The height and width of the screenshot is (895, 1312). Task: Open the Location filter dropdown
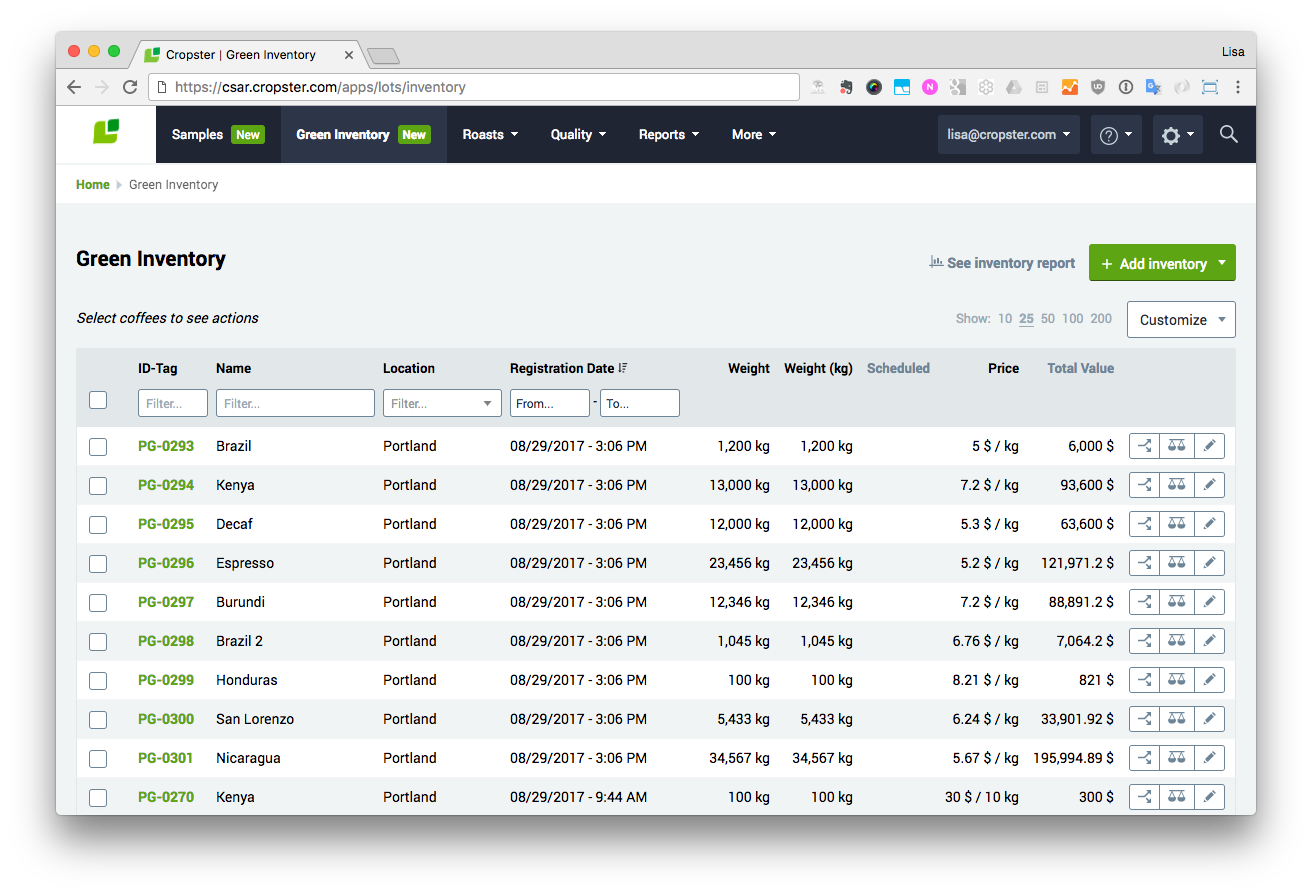click(442, 403)
